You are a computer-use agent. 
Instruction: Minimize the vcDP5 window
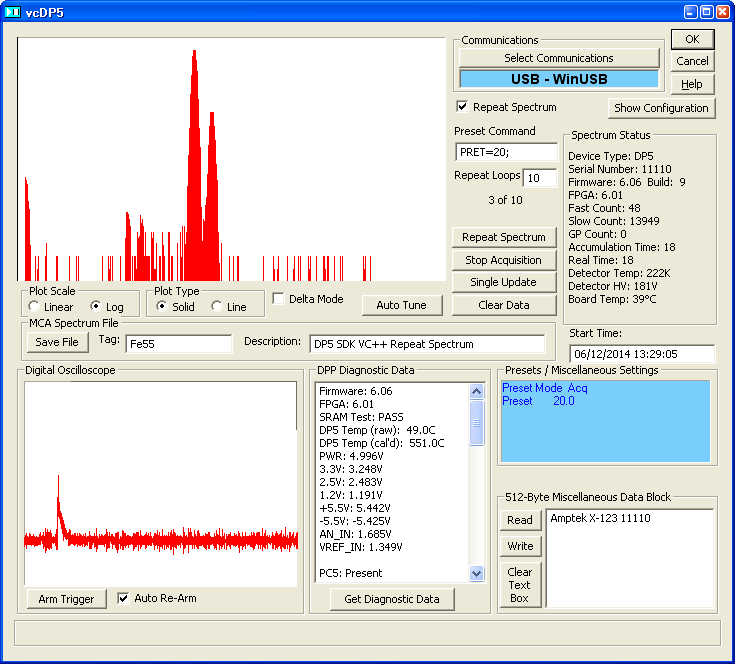(x=691, y=12)
